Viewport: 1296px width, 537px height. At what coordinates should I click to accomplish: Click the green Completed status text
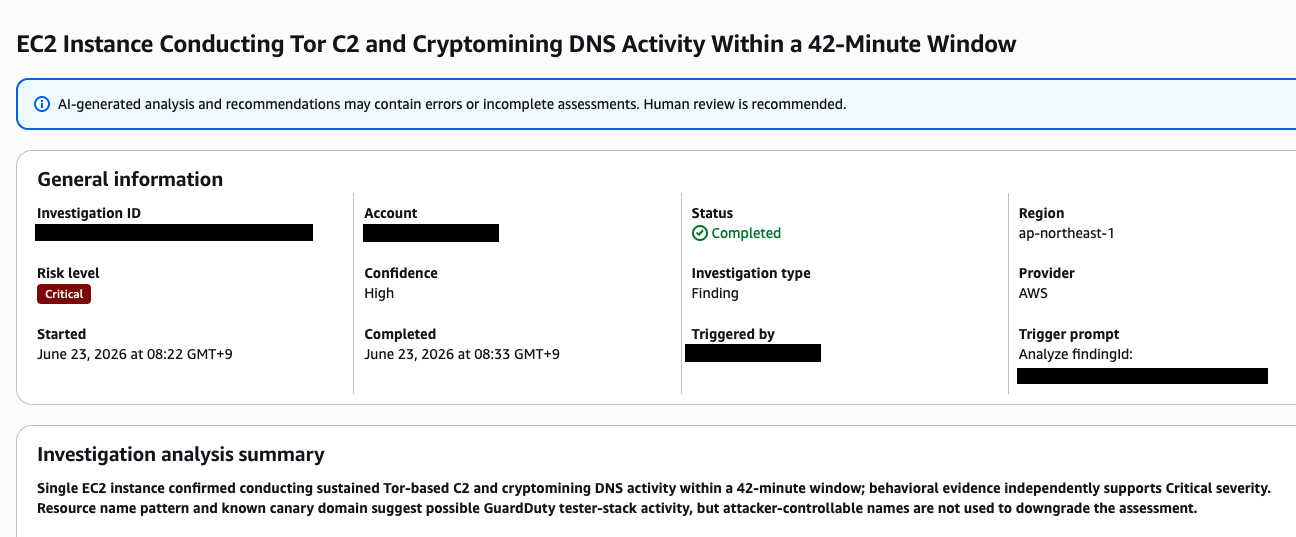click(x=746, y=233)
